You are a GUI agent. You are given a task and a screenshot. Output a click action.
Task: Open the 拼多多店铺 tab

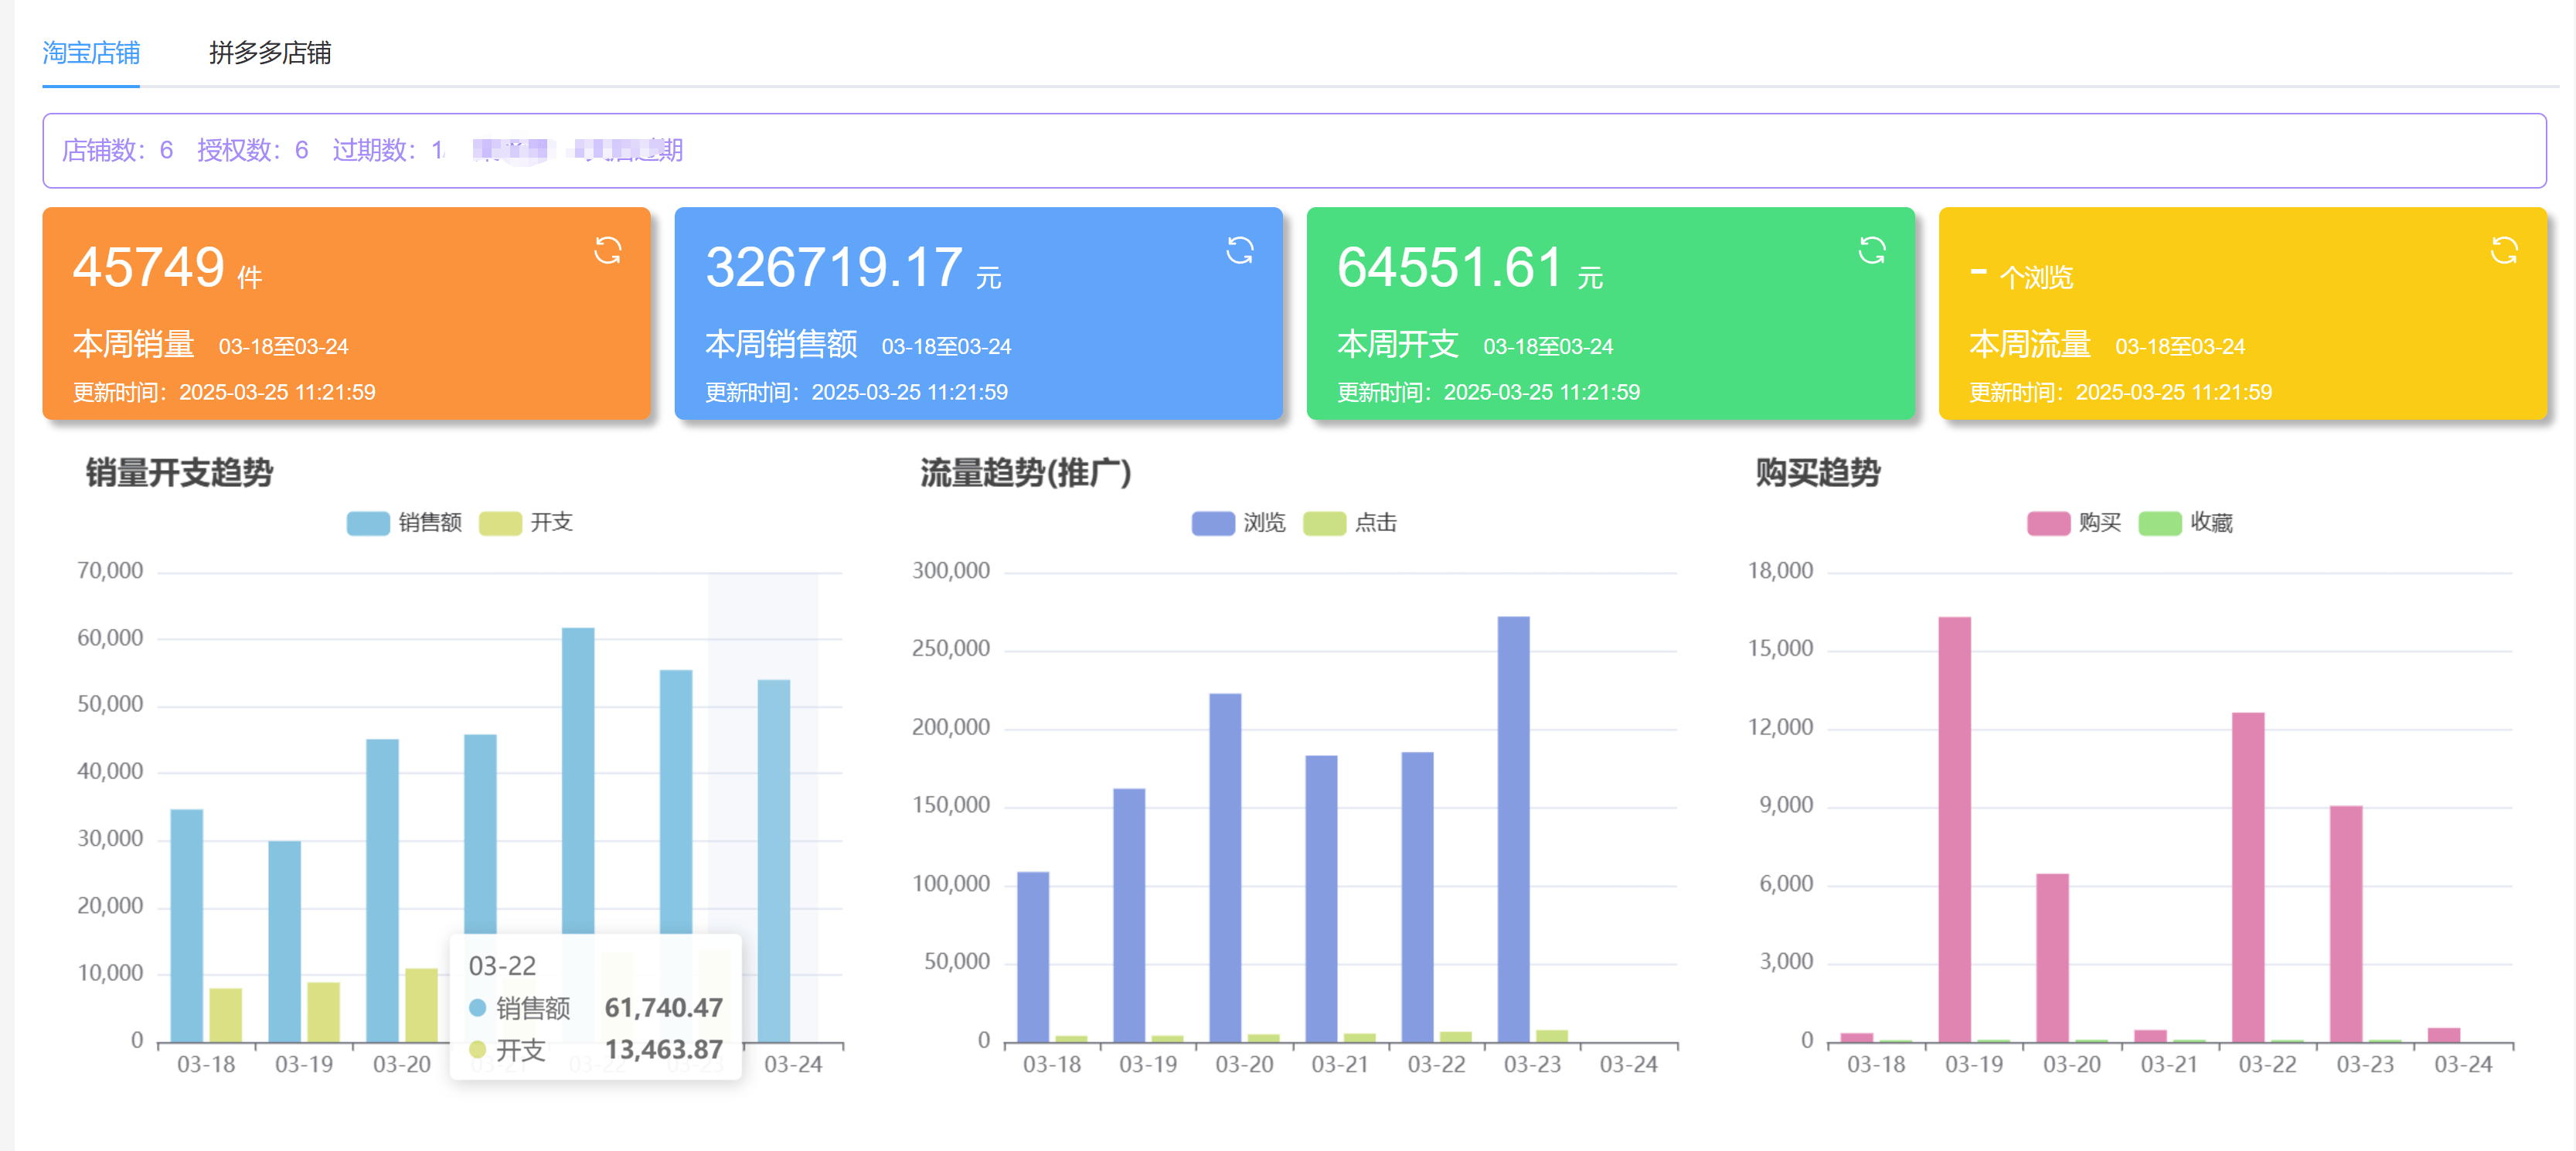[270, 52]
